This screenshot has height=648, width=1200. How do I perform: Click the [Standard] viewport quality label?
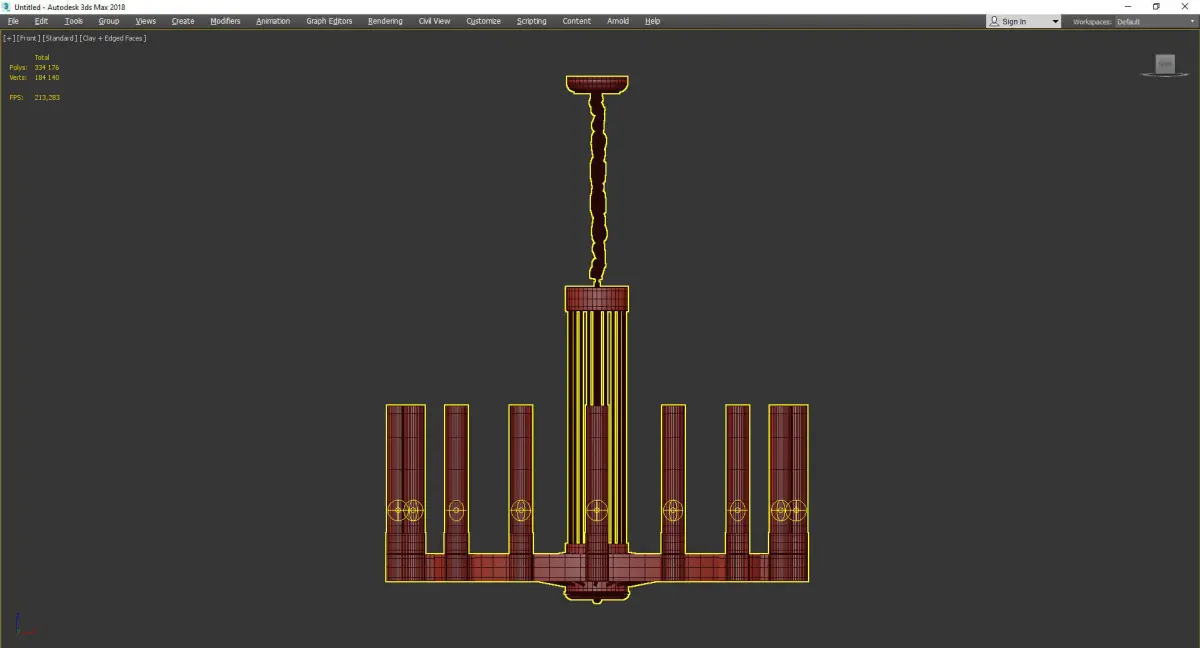(59, 38)
